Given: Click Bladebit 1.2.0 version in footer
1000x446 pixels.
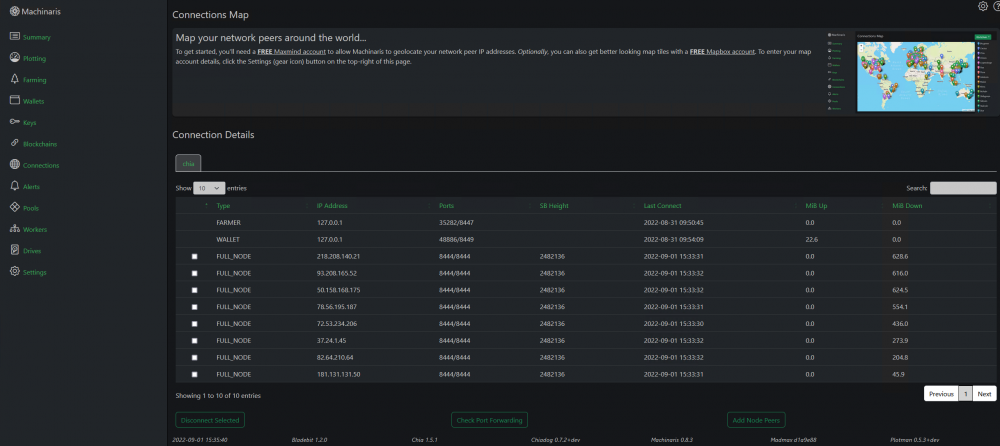Looking at the screenshot, I should point(309,440).
